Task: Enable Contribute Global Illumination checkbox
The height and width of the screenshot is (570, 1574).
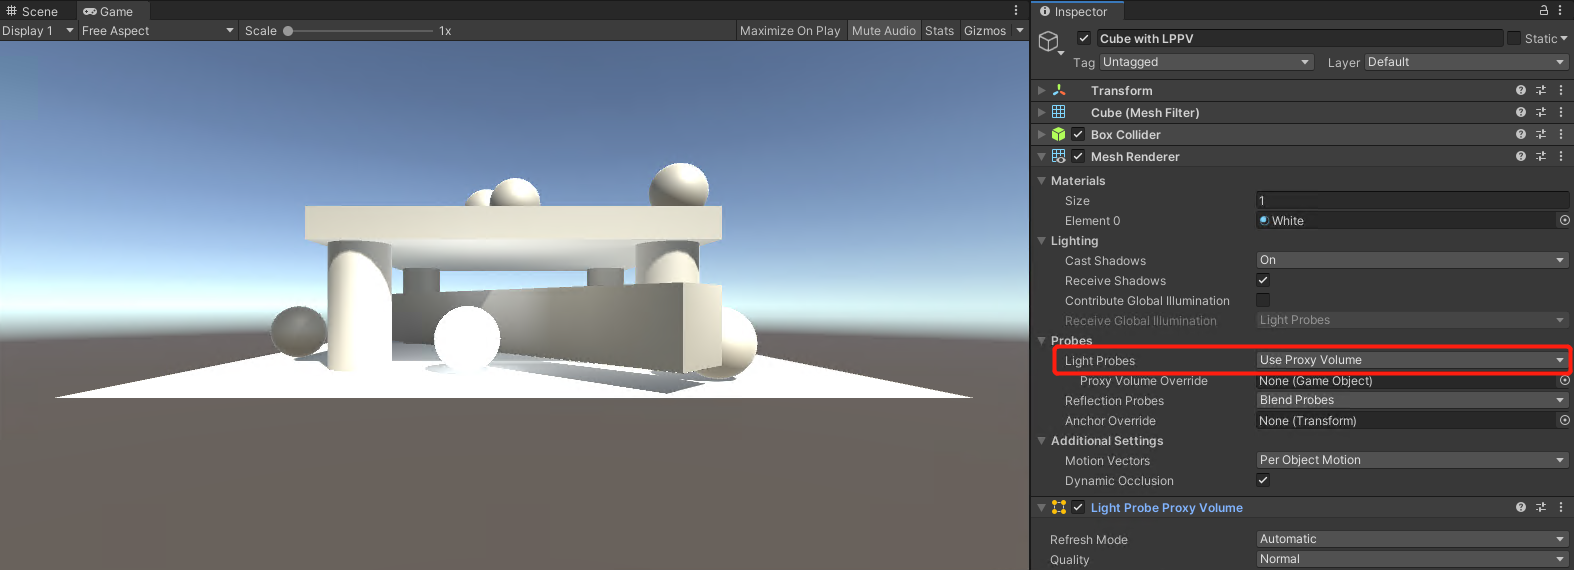Action: (x=1263, y=300)
